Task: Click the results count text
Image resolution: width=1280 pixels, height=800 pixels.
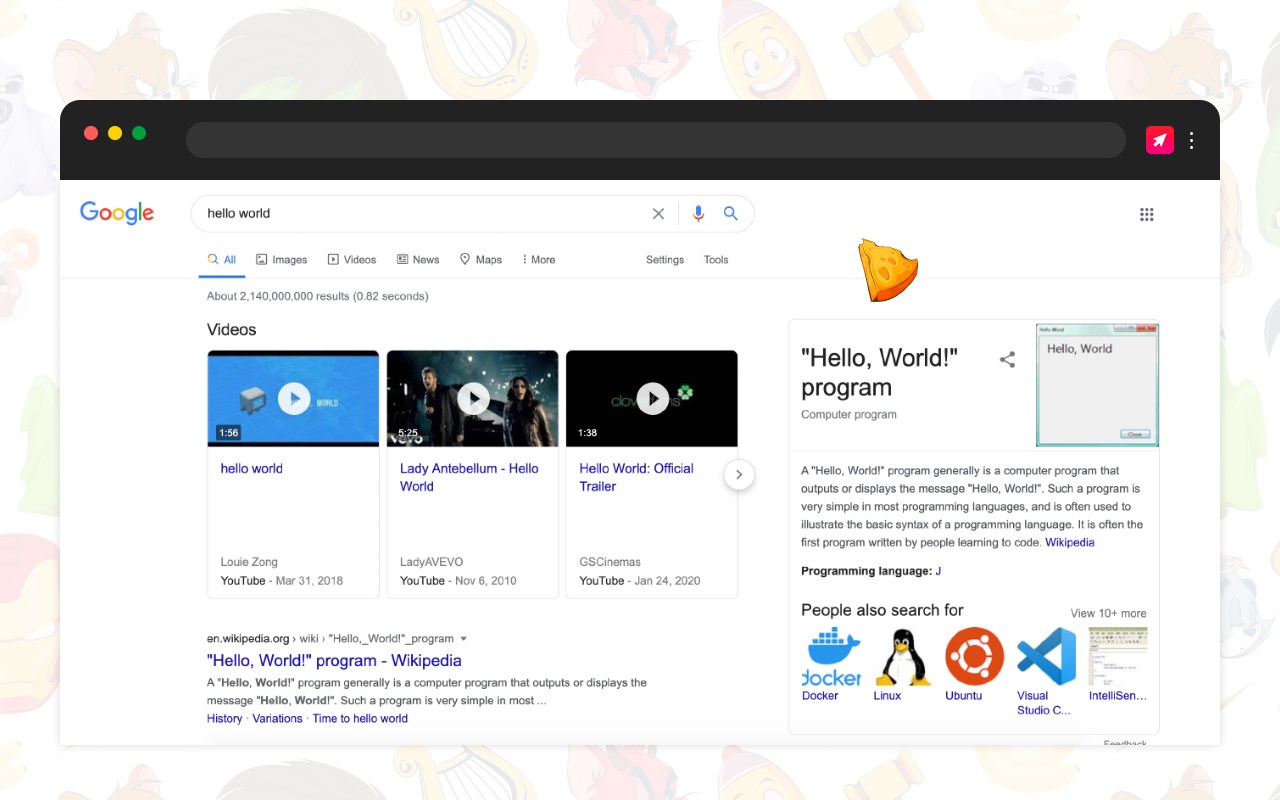Action: click(318, 296)
